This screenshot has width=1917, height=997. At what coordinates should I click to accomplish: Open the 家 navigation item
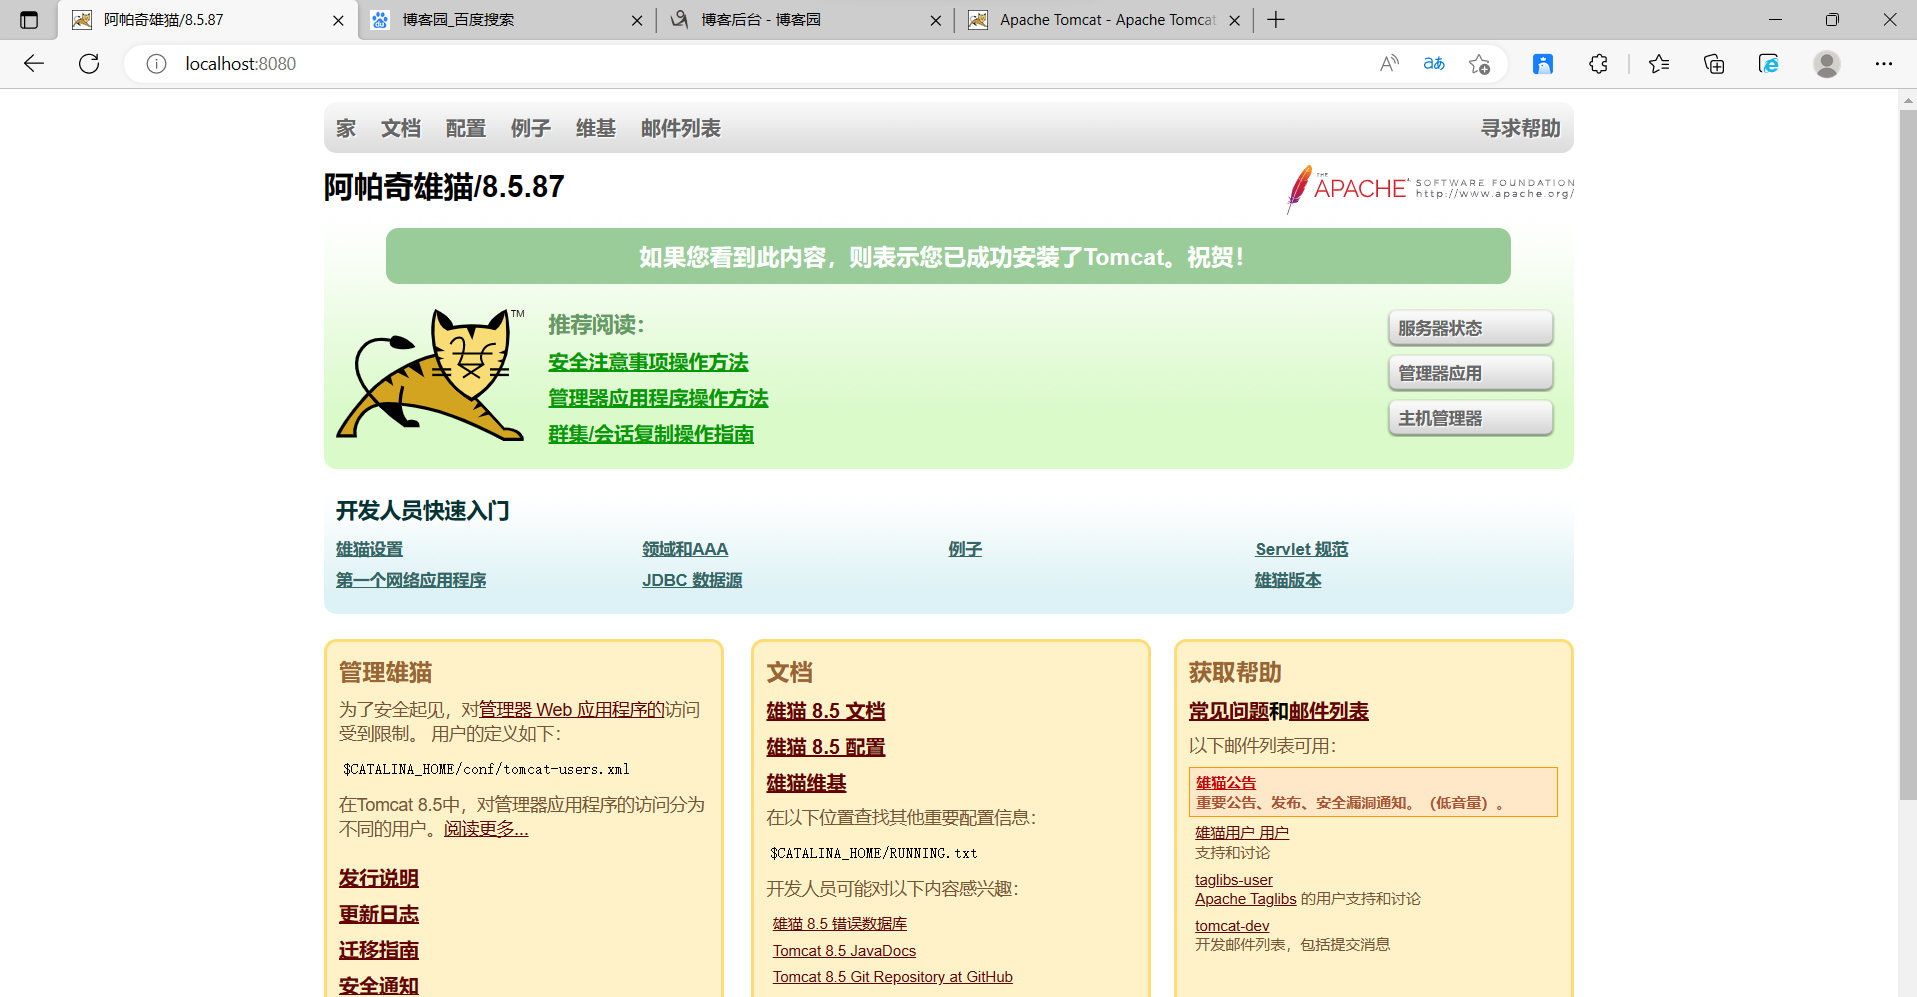pyautogui.click(x=346, y=129)
